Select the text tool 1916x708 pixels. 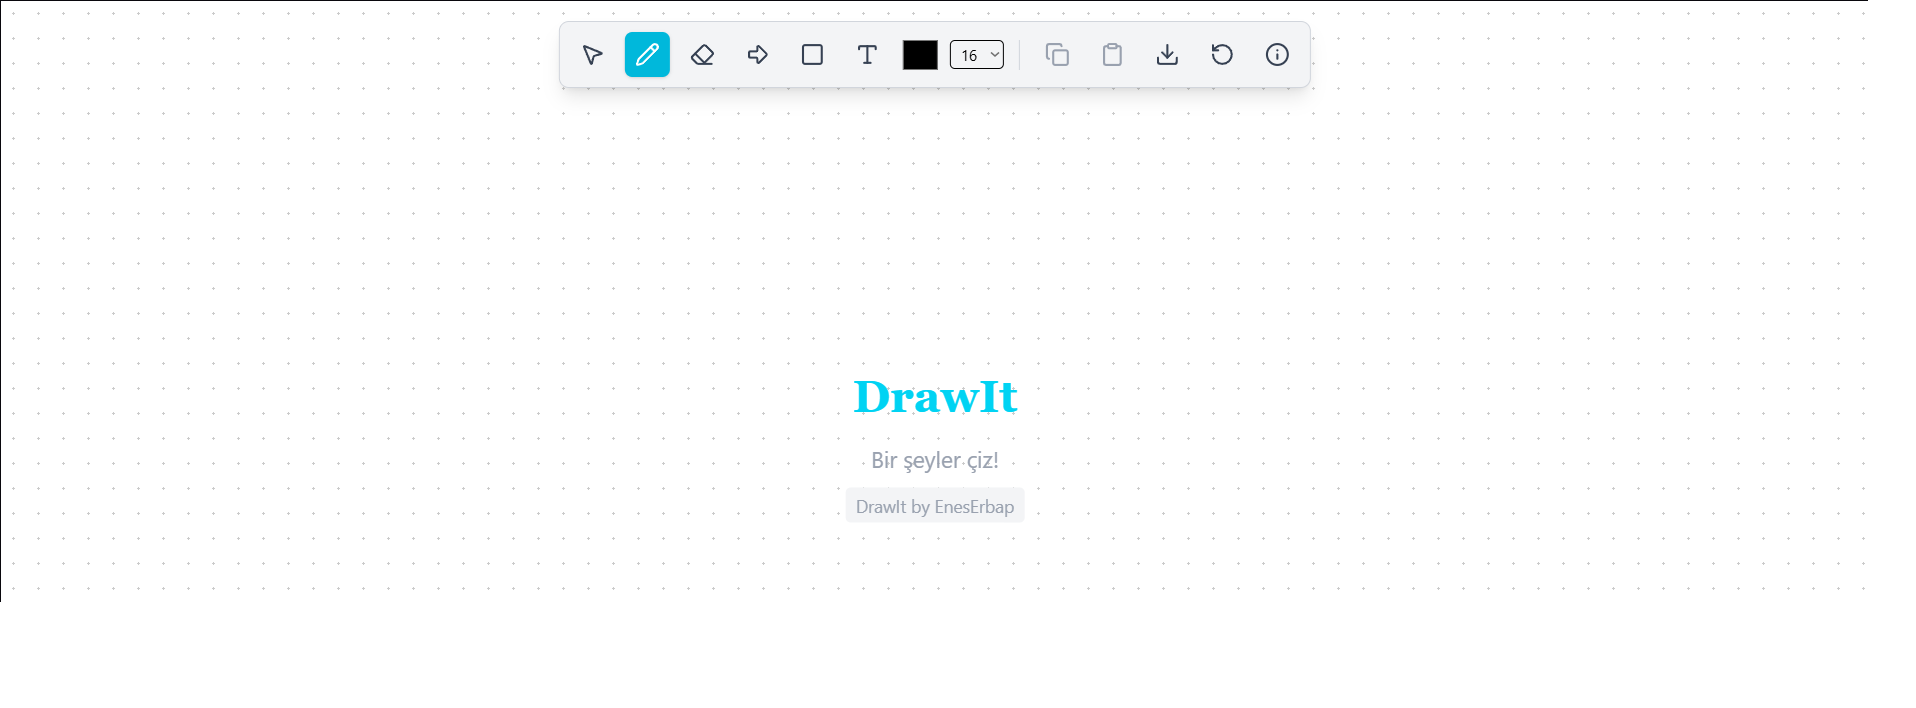tap(867, 55)
